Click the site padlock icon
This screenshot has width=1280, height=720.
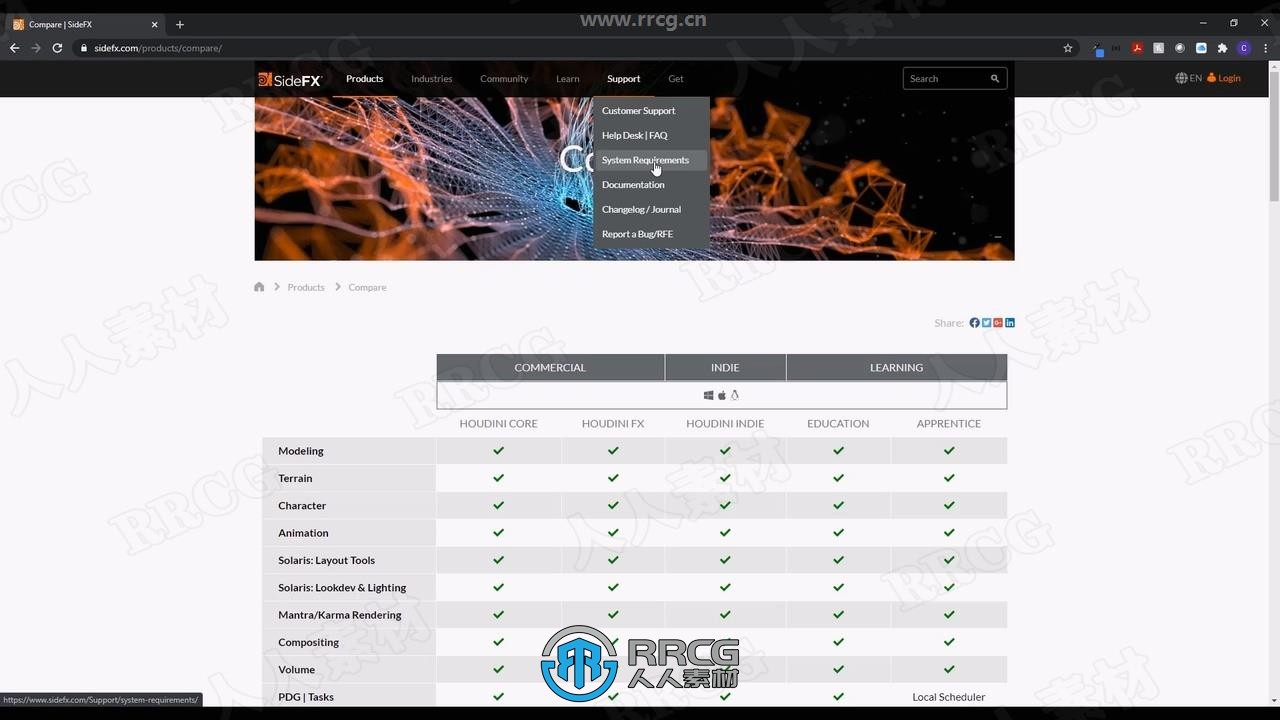(84, 48)
